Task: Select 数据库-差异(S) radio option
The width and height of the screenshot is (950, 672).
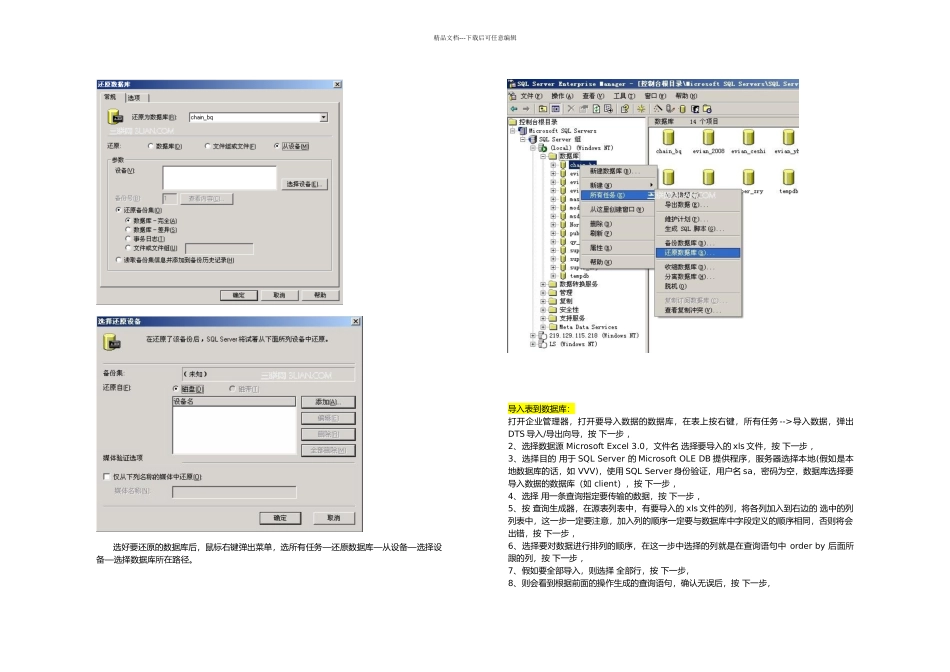Action: pyautogui.click(x=128, y=230)
